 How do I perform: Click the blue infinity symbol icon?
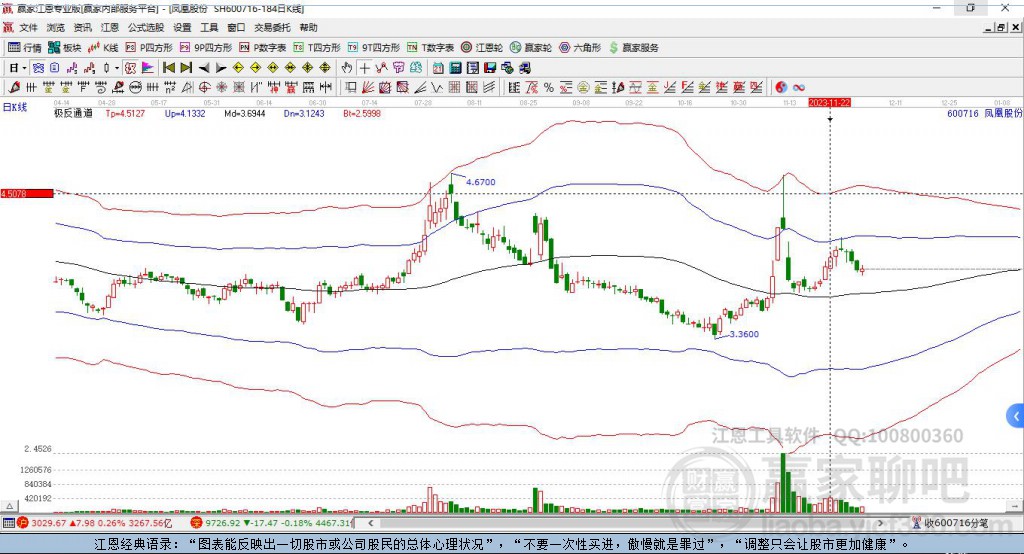pos(799,87)
